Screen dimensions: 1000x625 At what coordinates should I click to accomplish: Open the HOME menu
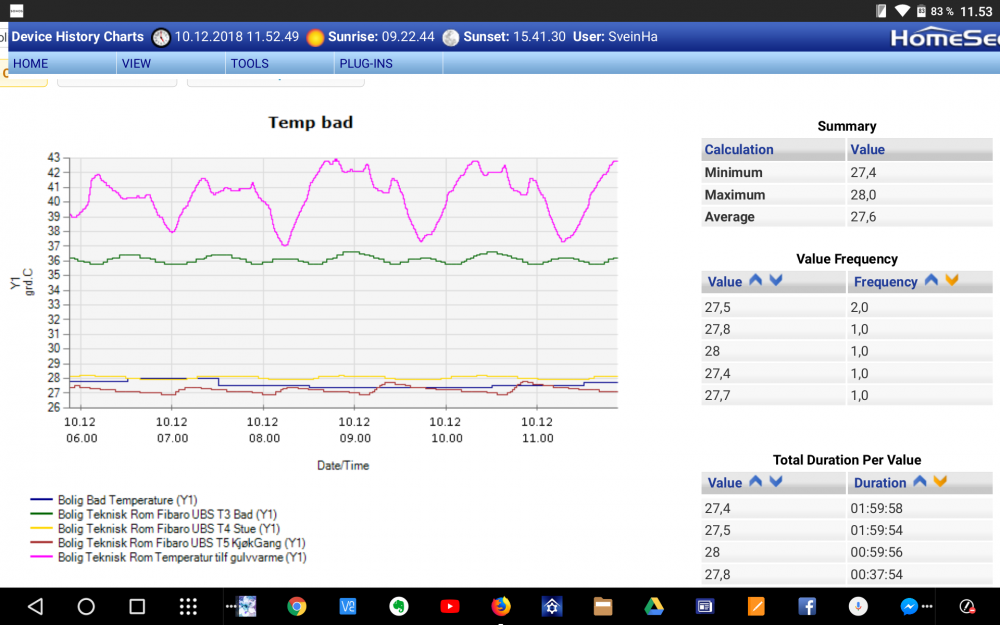tap(31, 64)
